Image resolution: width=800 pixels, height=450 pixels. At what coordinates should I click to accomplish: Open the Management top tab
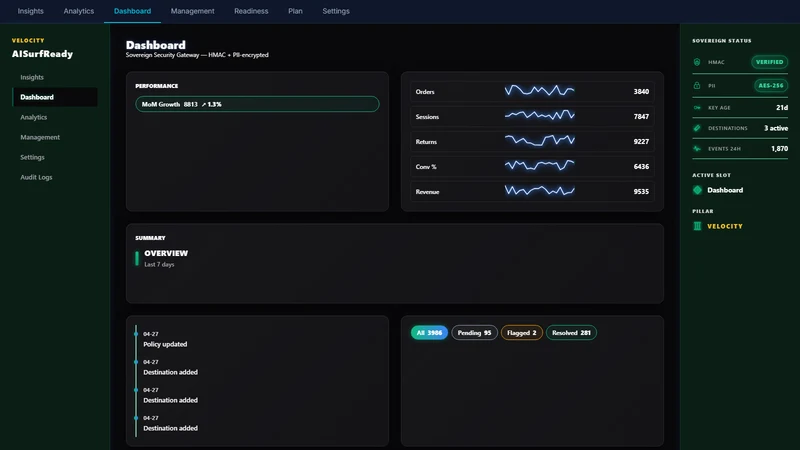(192, 11)
